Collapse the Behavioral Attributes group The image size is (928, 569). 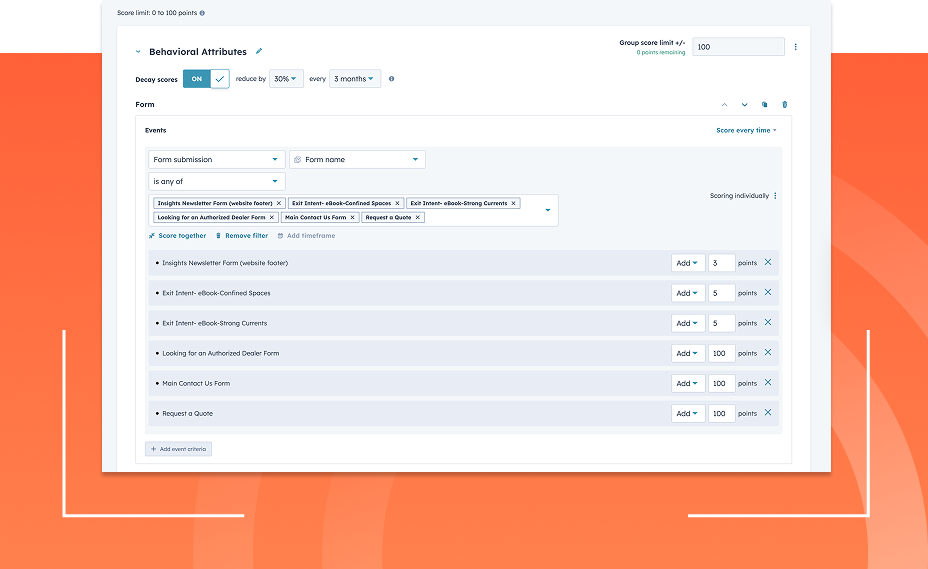tap(138, 52)
